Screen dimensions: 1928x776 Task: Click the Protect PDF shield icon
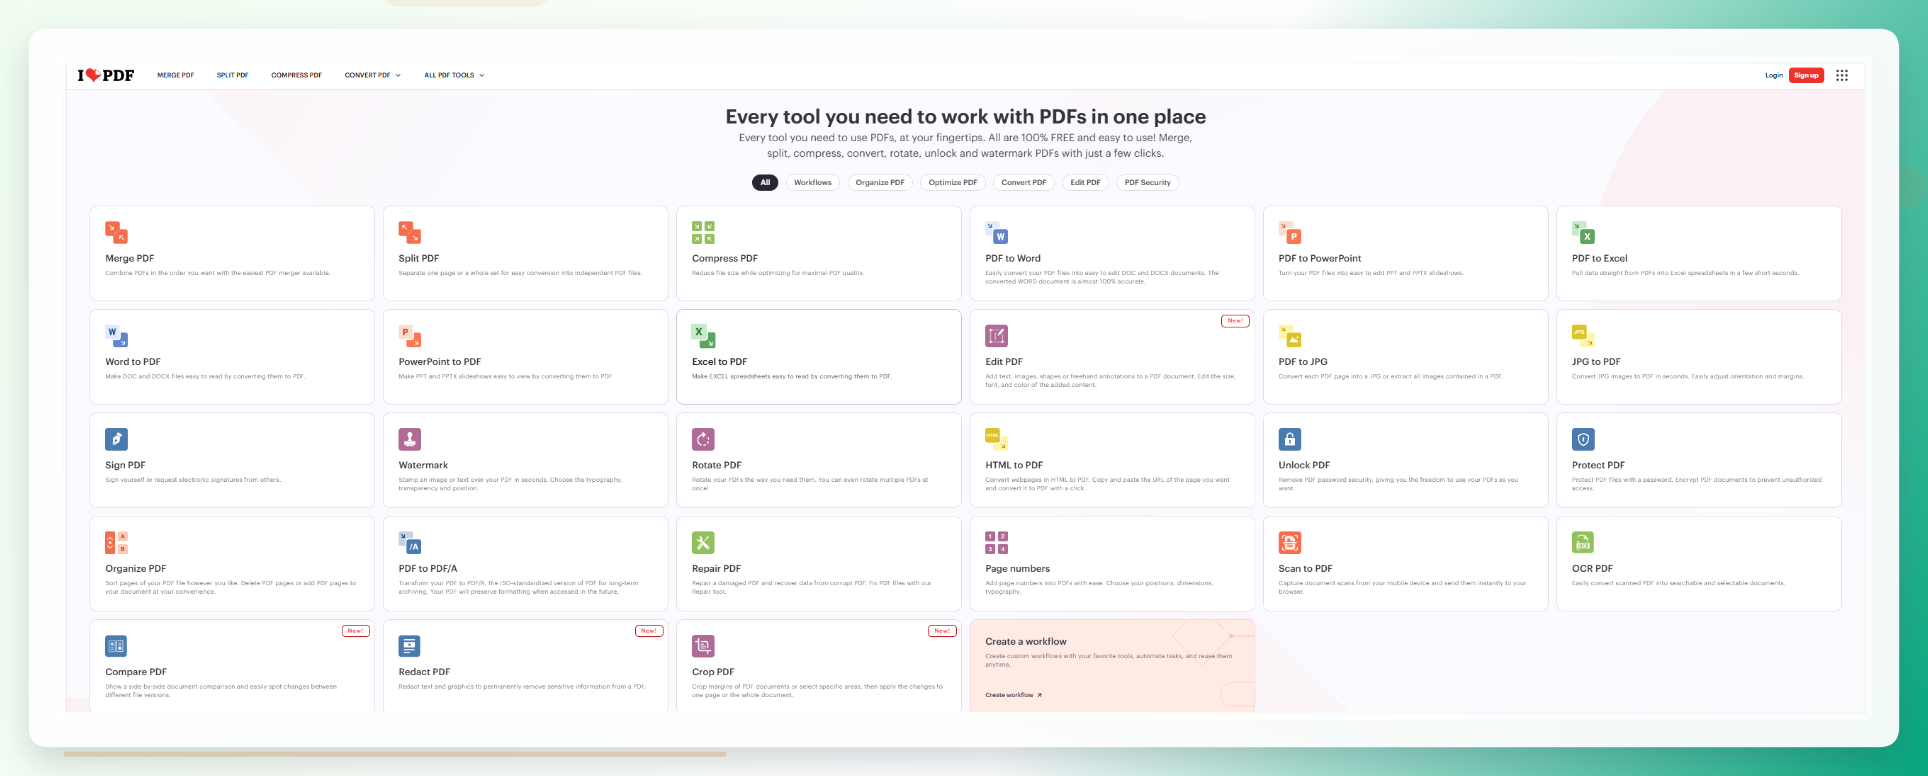pos(1583,439)
